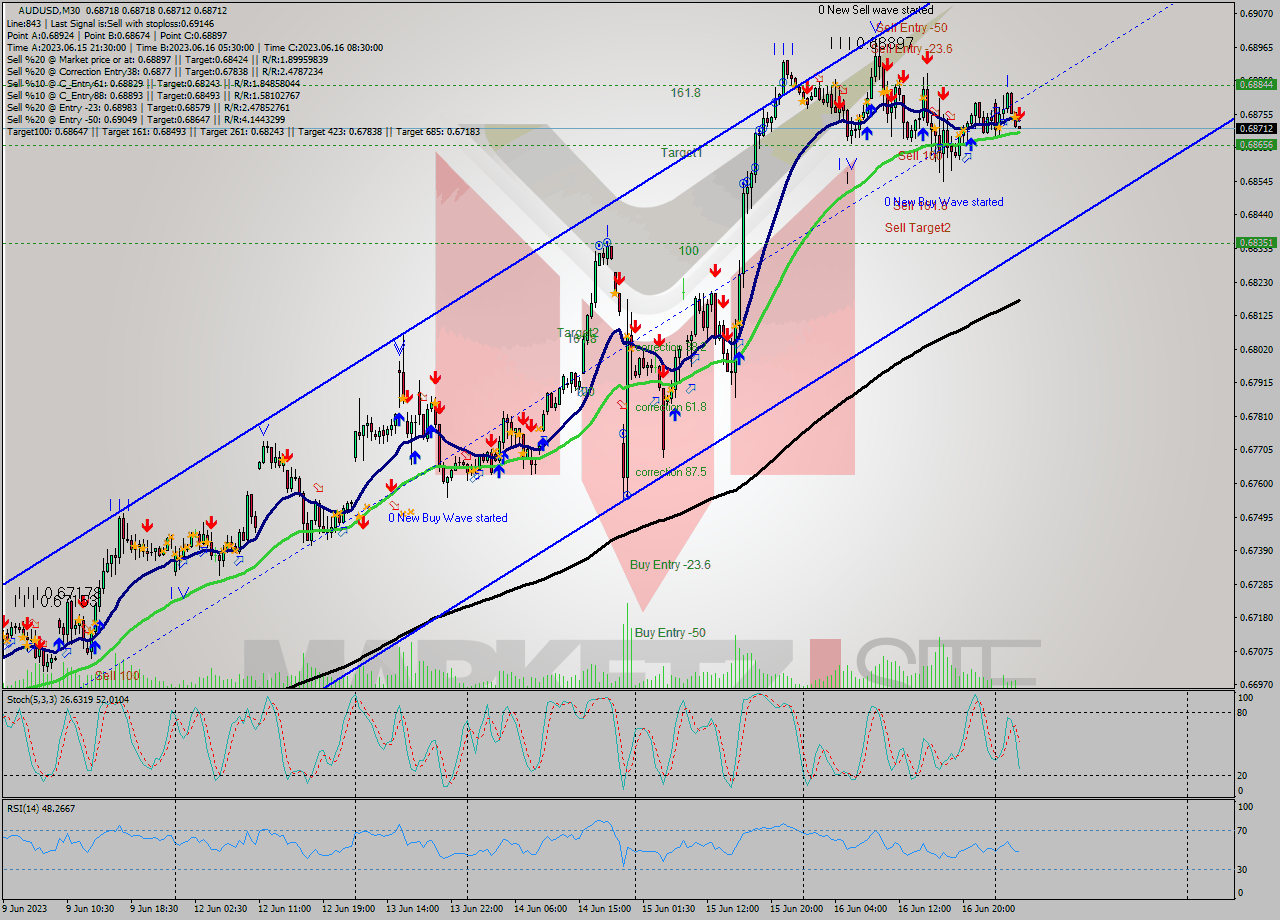1280x920 pixels.
Task: Click the 'Target100: 0.68647' targets line
Action: (243, 132)
